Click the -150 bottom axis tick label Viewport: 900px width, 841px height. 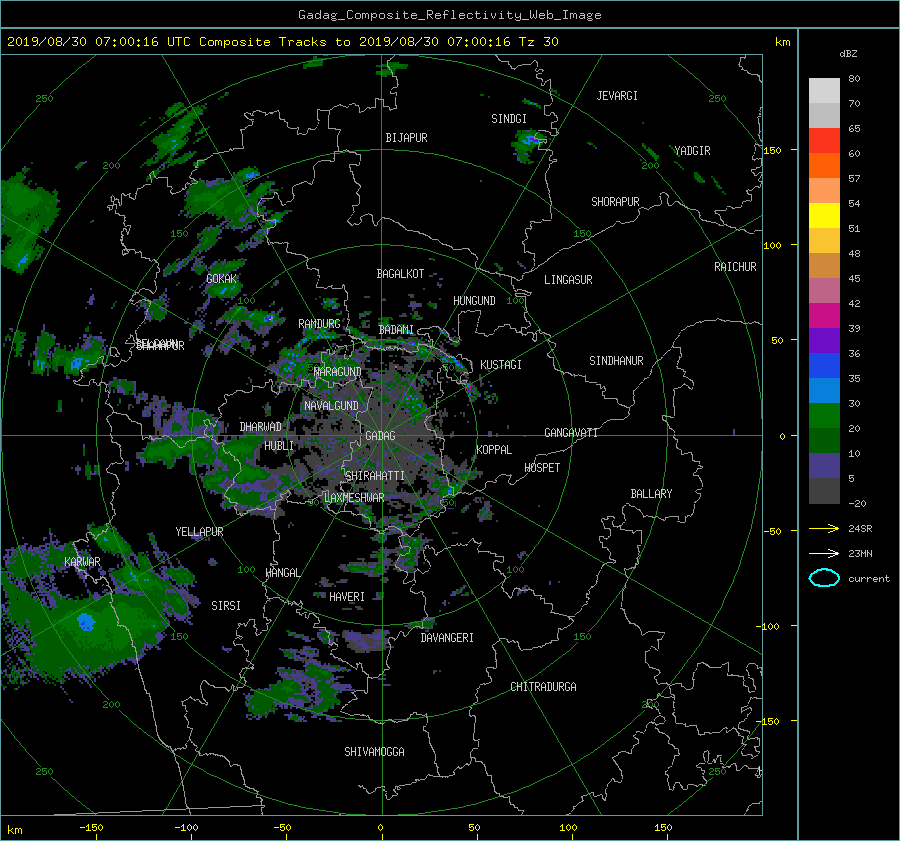[91, 828]
